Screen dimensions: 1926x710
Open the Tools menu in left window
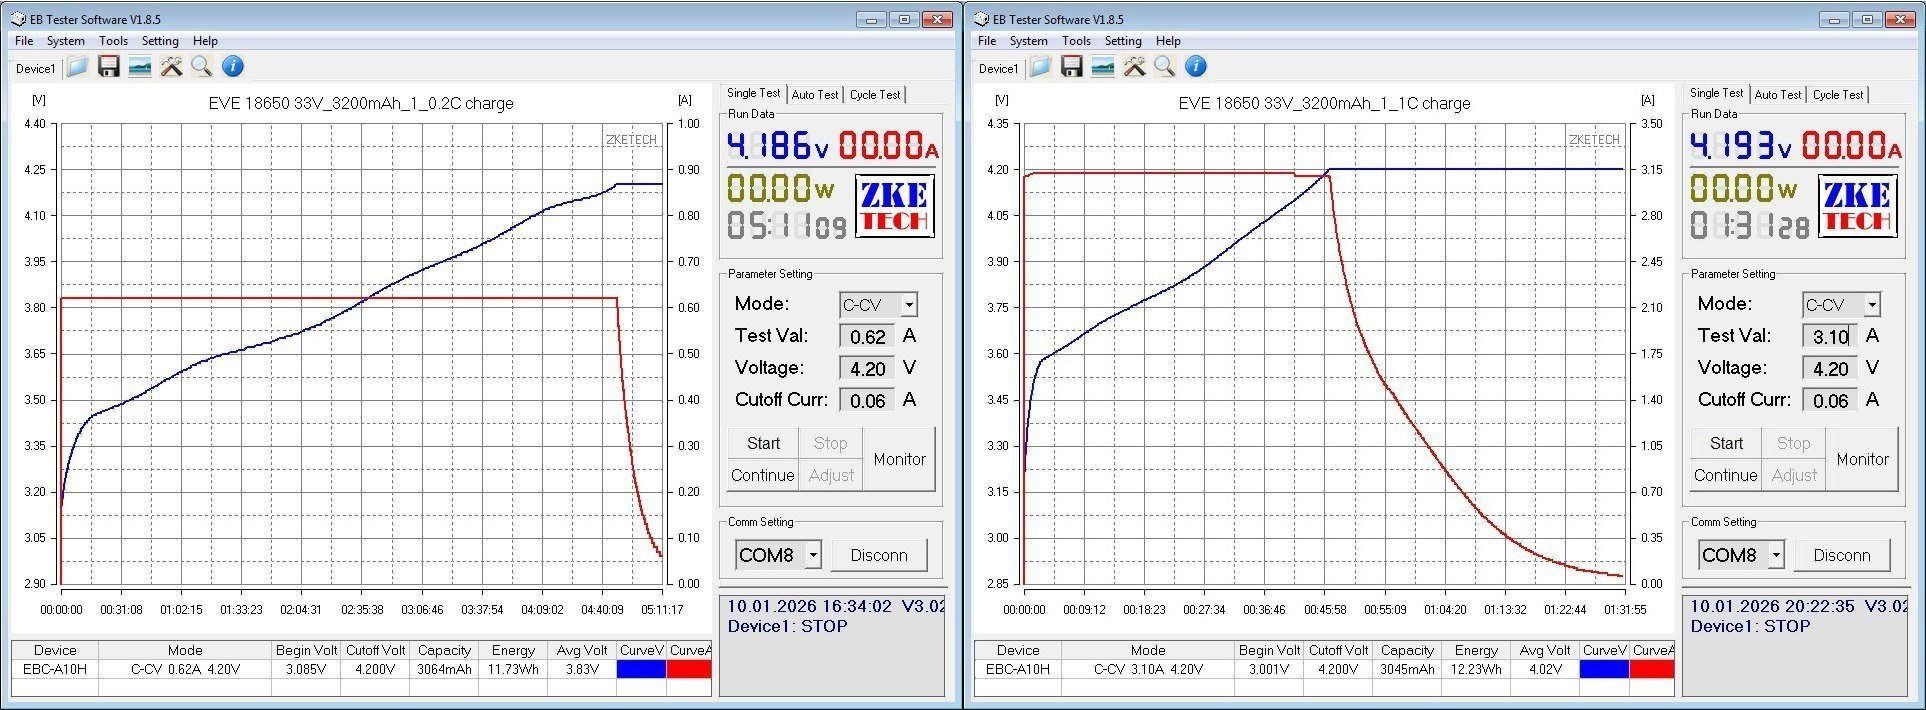coord(113,41)
